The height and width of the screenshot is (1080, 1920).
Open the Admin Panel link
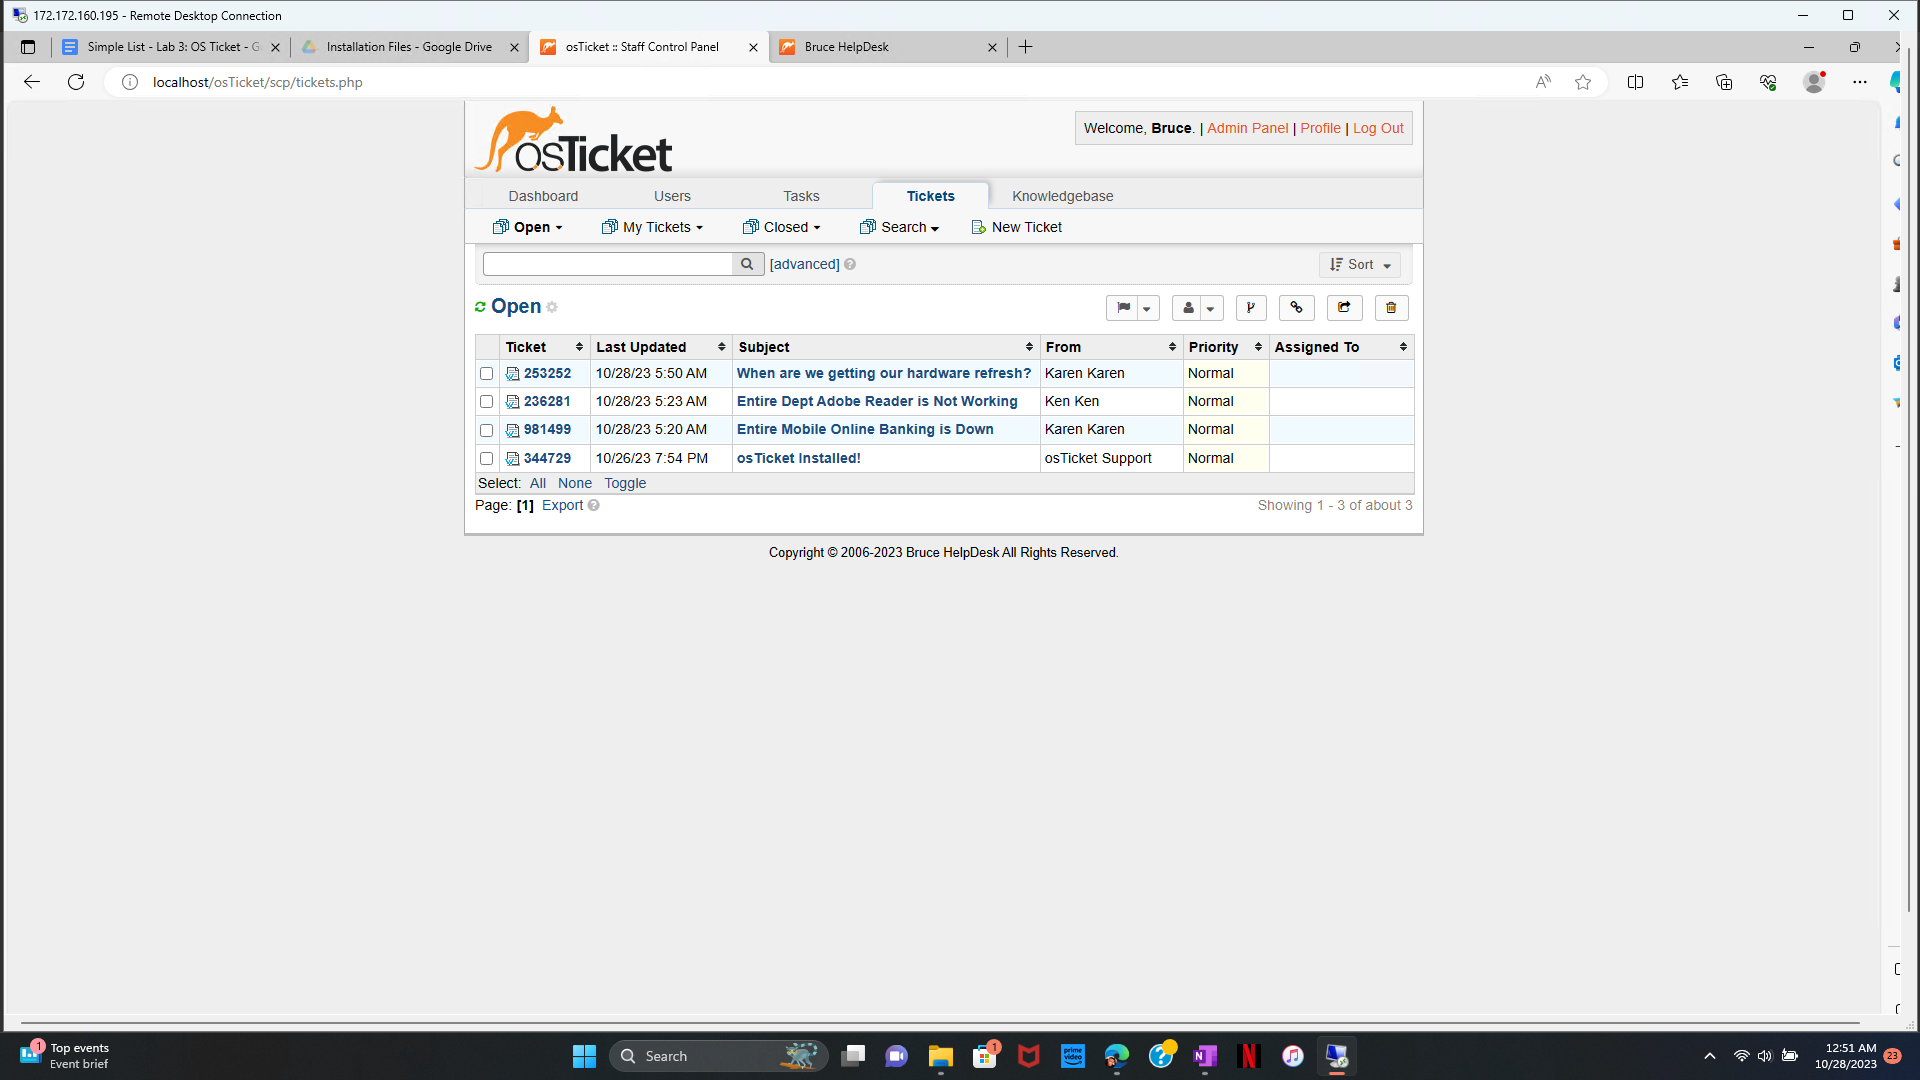tap(1246, 128)
